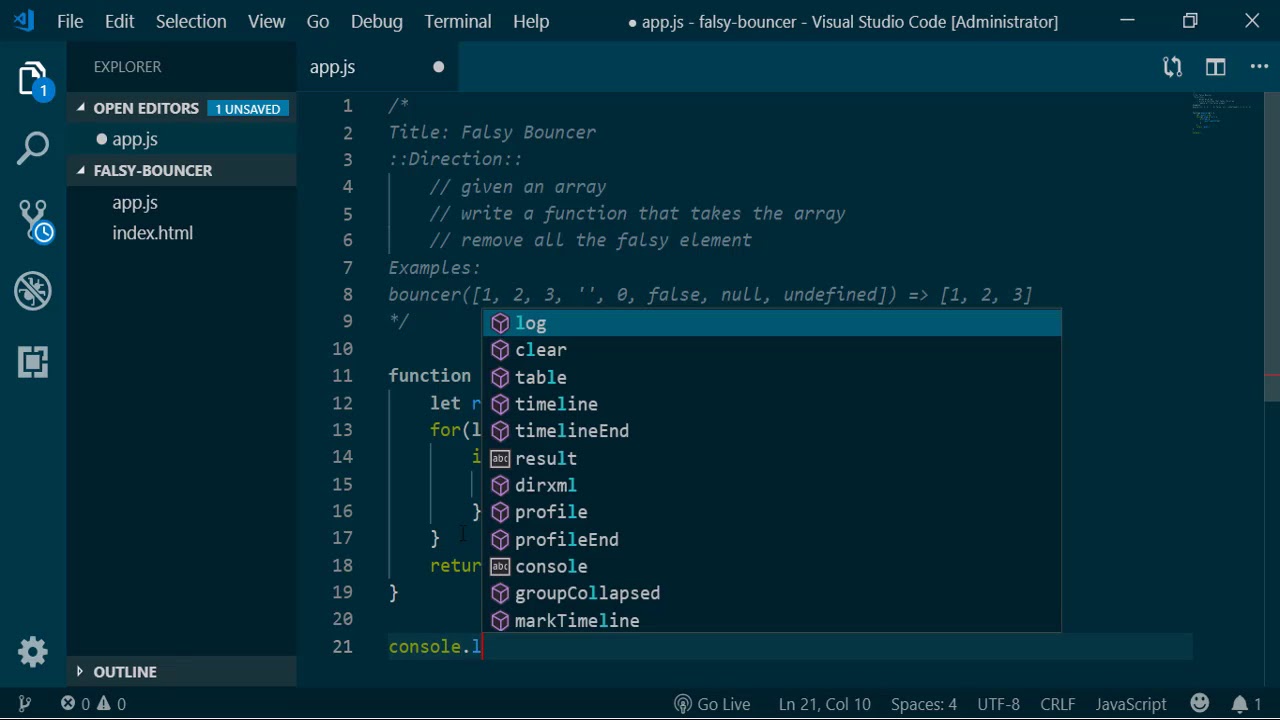
Task: Open the Debug menu
Action: click(x=377, y=21)
